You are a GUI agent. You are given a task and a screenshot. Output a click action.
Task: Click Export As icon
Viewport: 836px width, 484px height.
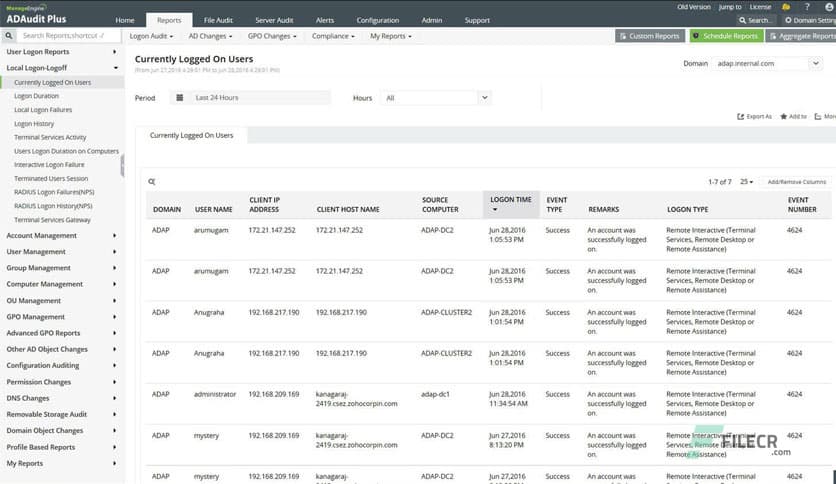pos(741,116)
